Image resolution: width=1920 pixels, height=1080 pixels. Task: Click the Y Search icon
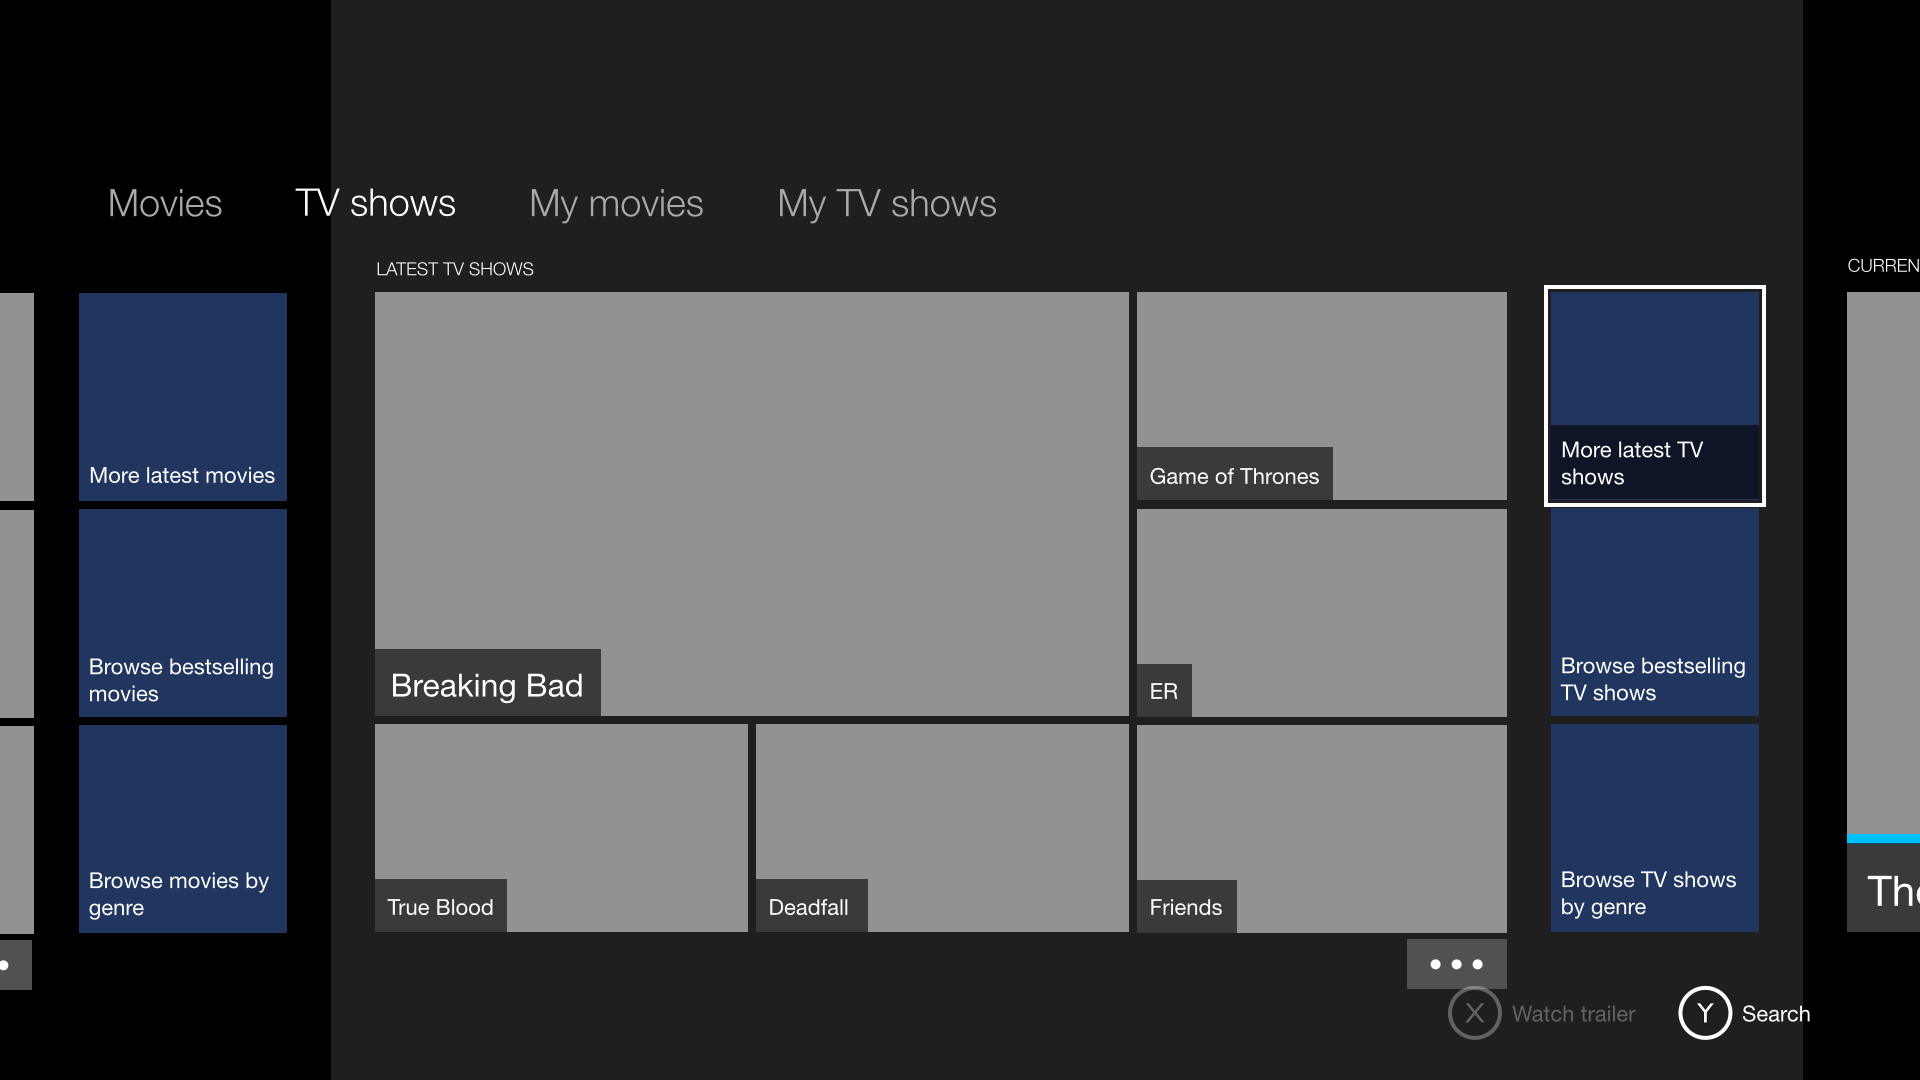click(x=1705, y=1013)
